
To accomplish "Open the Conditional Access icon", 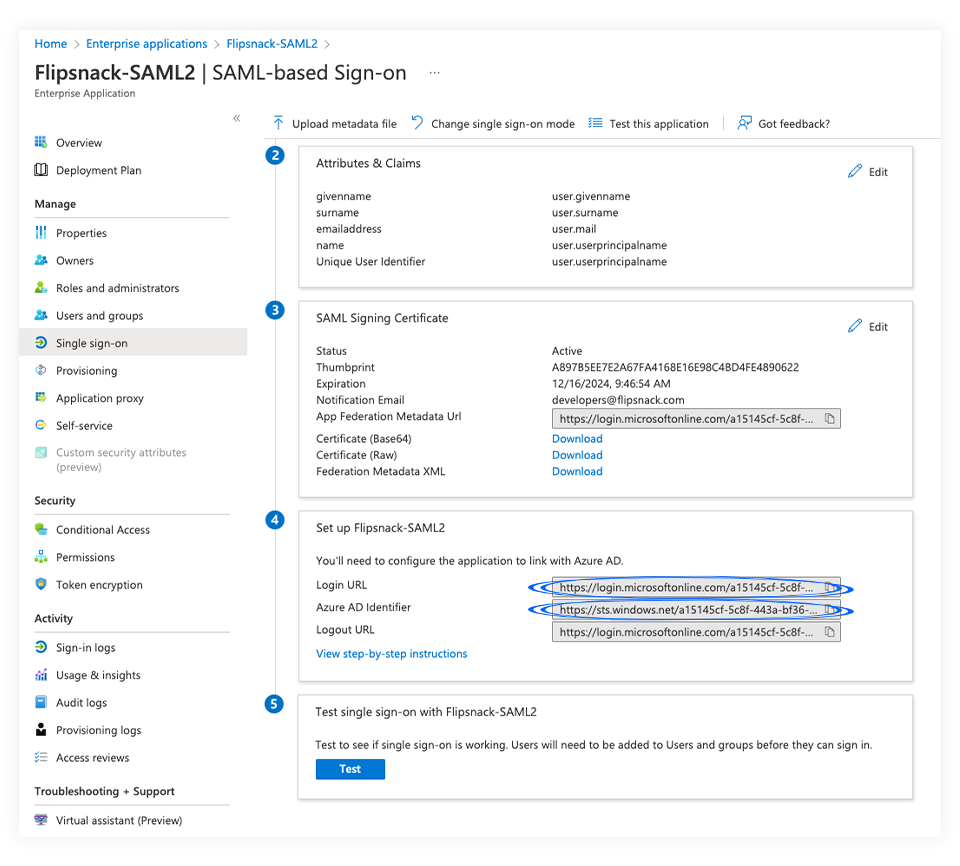I will click(41, 529).
